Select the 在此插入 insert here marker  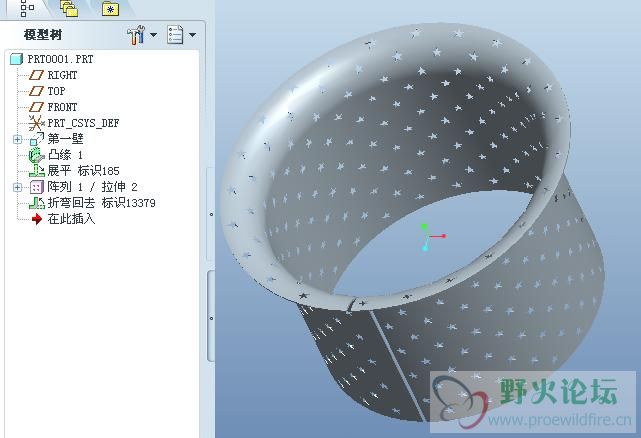click(x=72, y=219)
